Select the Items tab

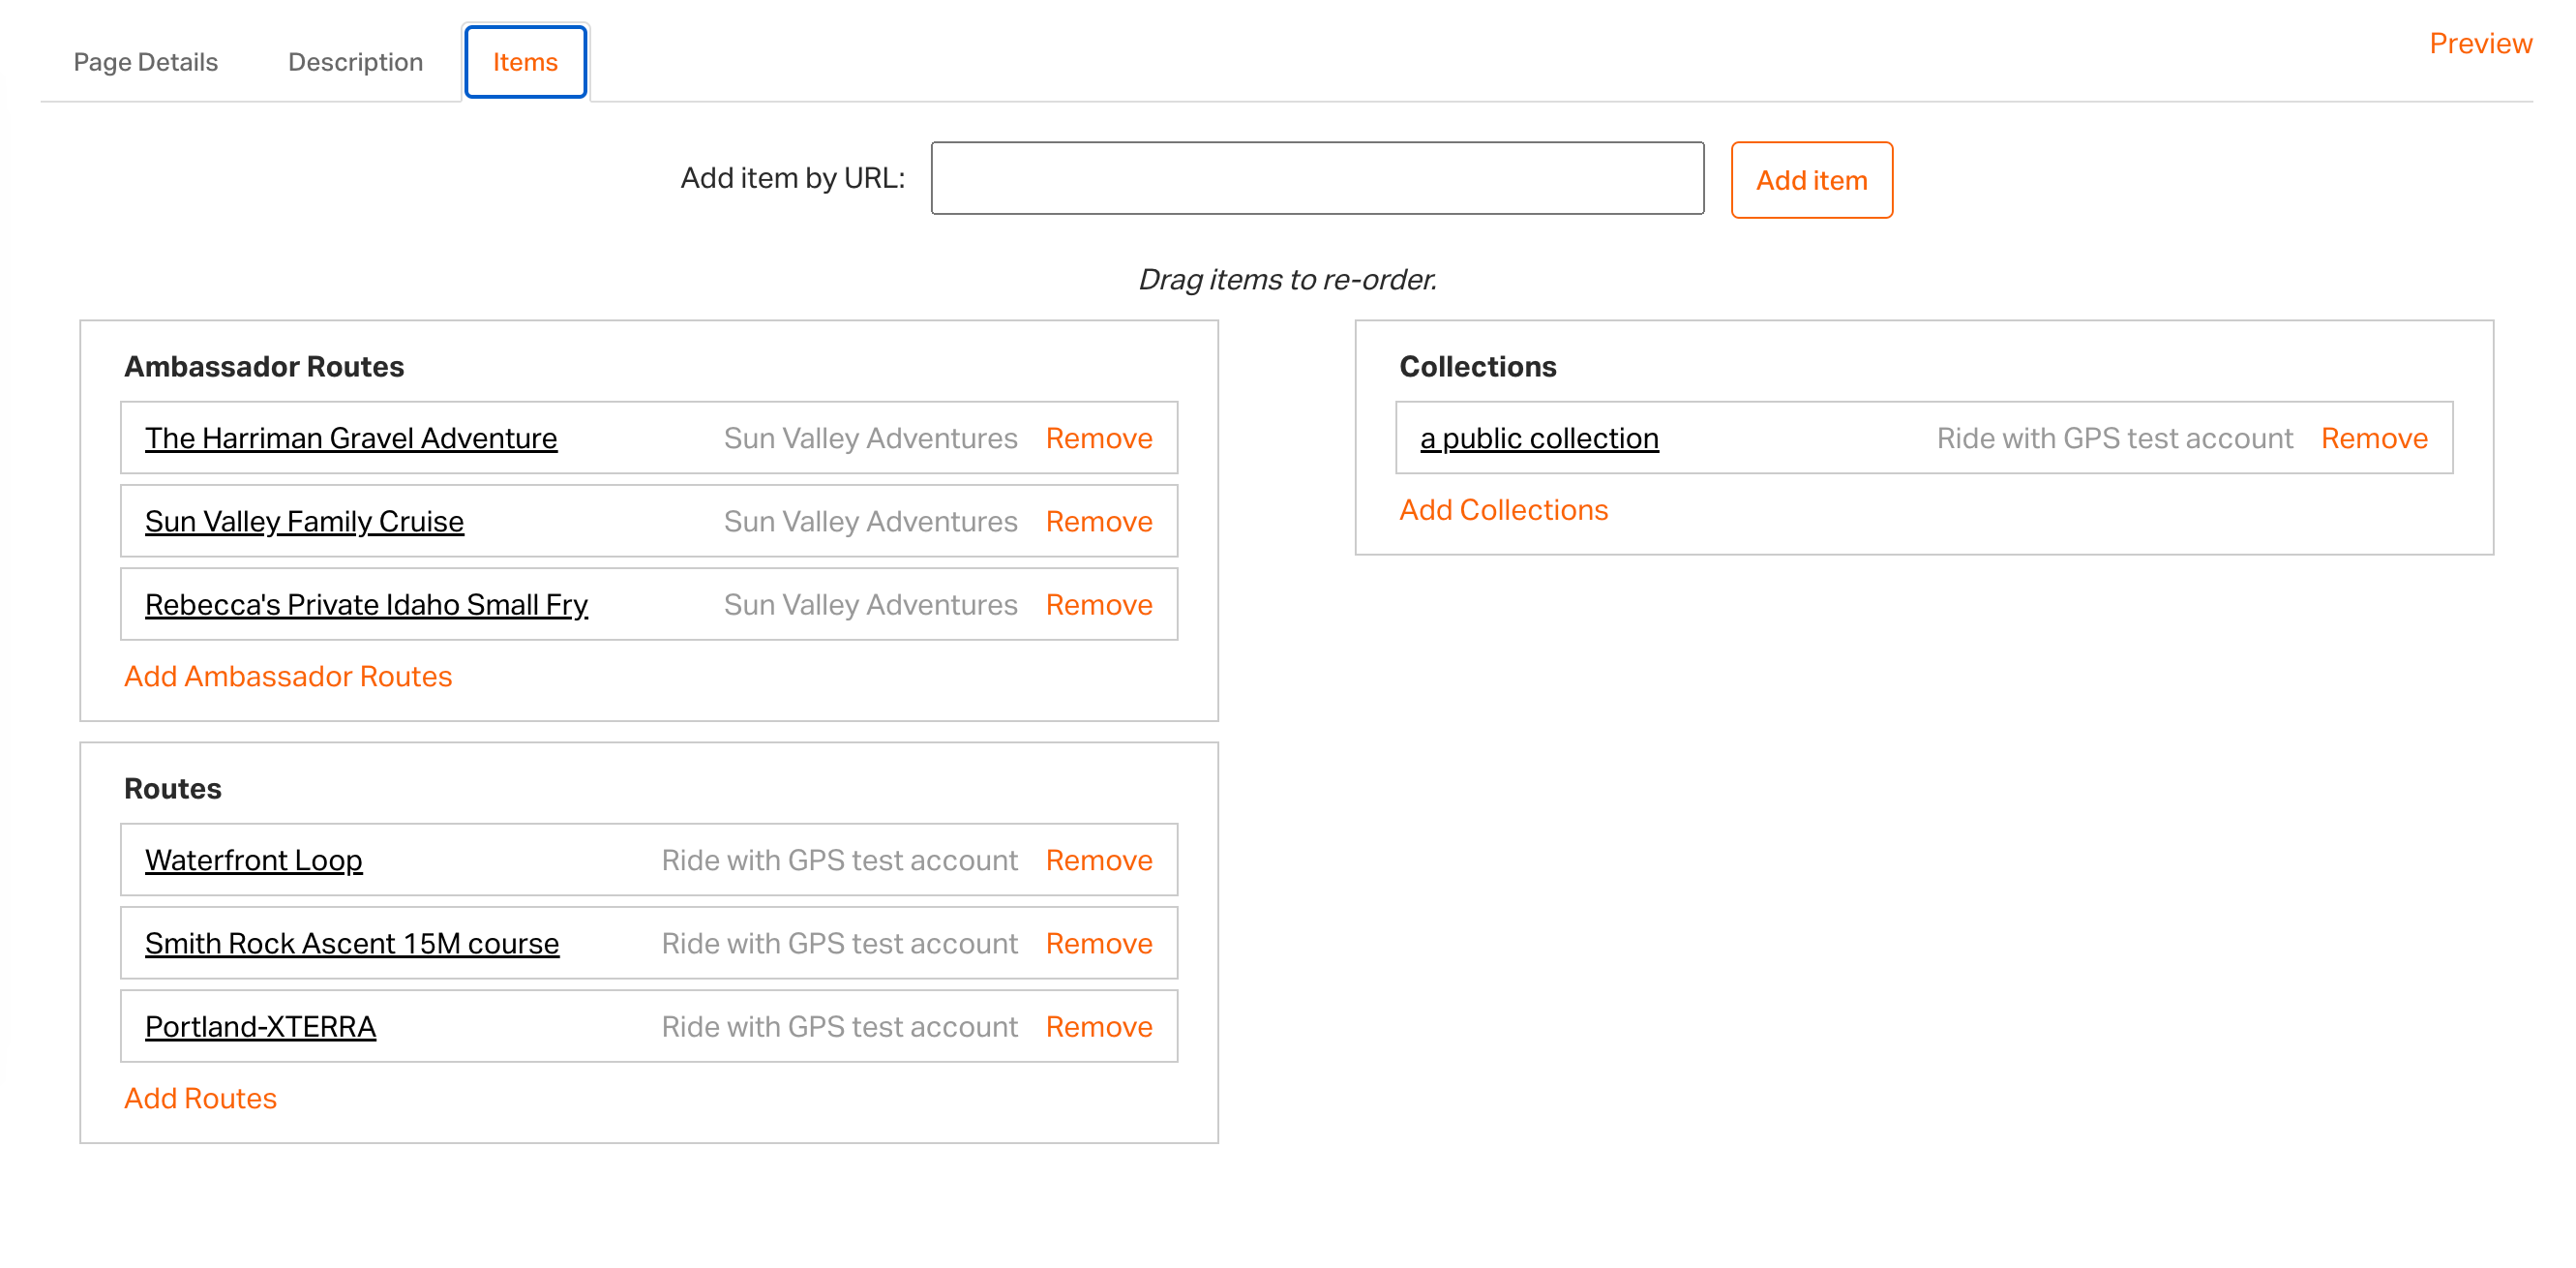525,62
